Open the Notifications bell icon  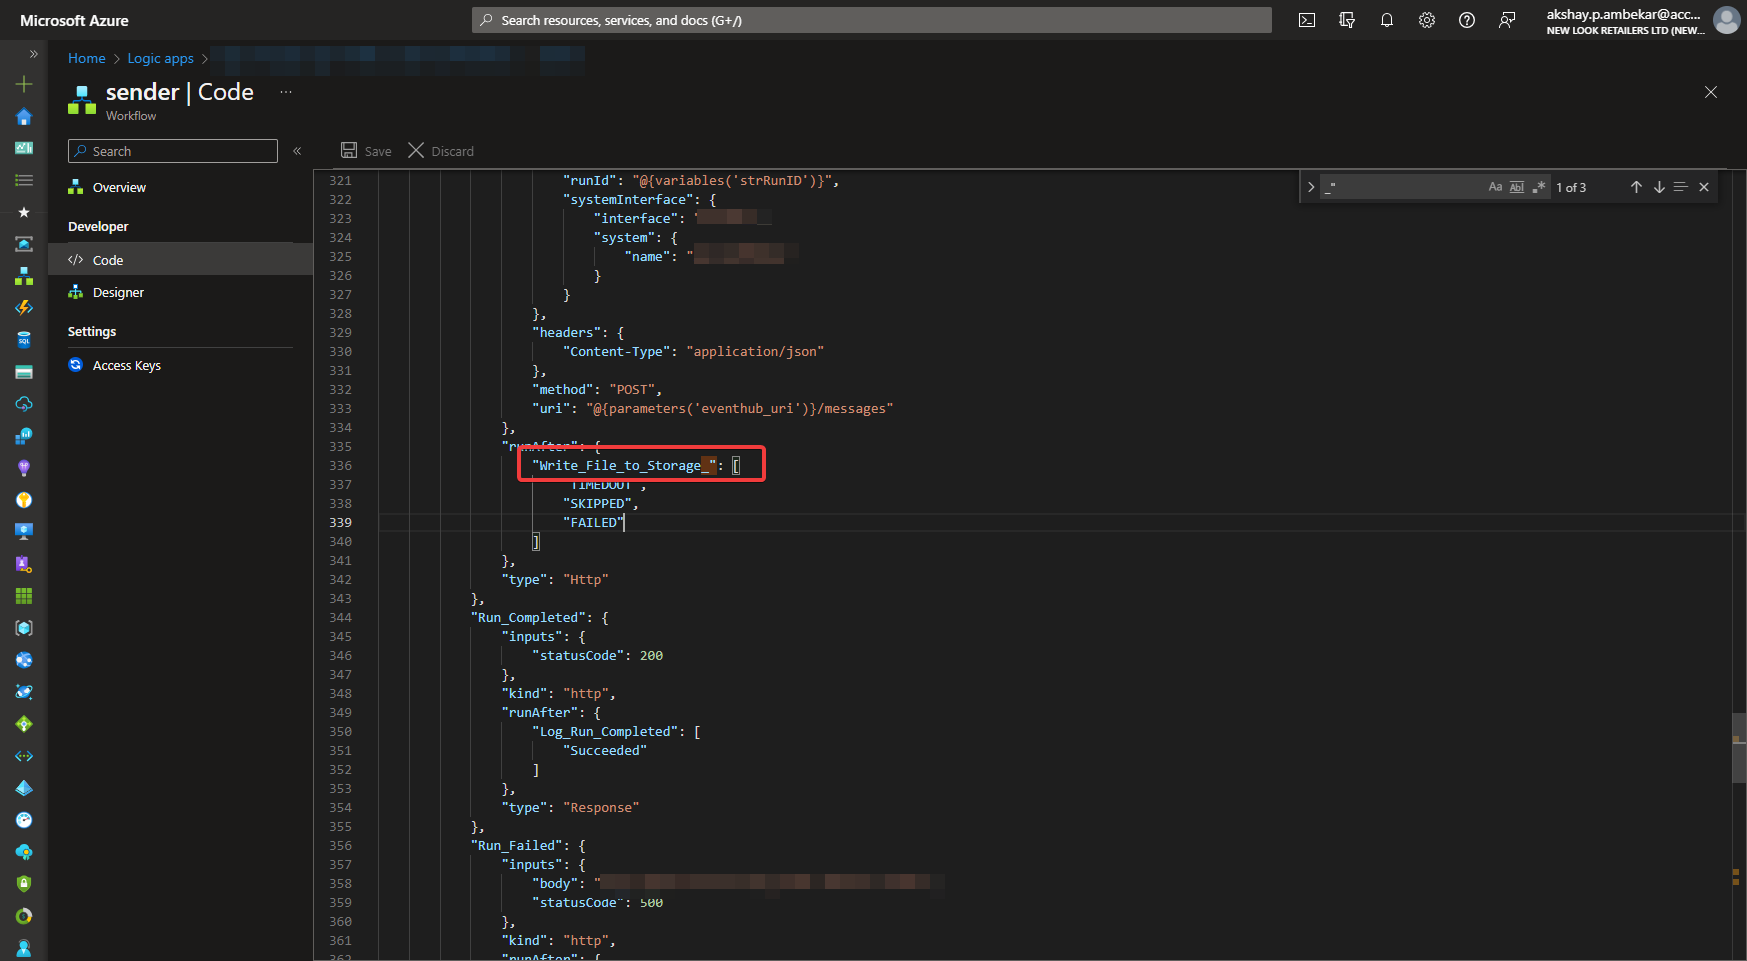coord(1387,19)
